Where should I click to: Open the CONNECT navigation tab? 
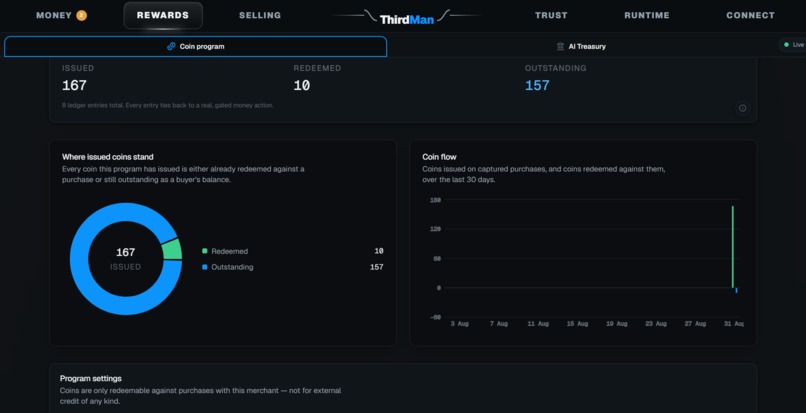(750, 15)
